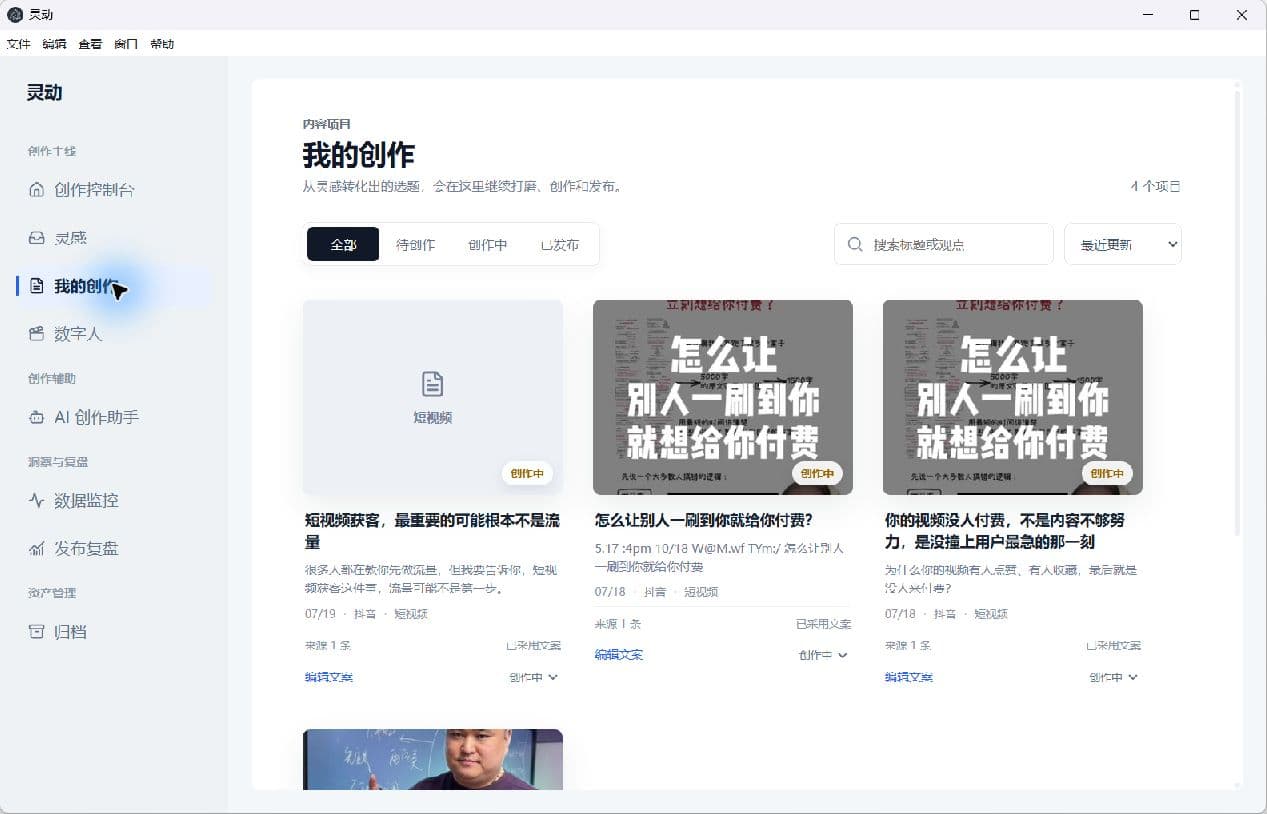Open the 最近更新 sort dropdown
1267x814 pixels.
(x=1123, y=244)
